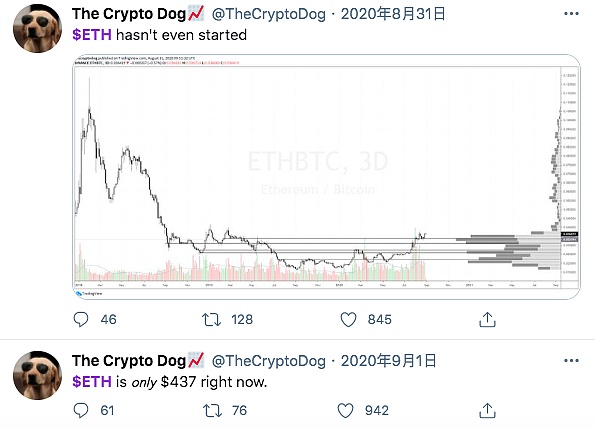595x427 pixels.
Task: Enlarge the ETHBTC 3D chart image
Action: click(x=326, y=177)
